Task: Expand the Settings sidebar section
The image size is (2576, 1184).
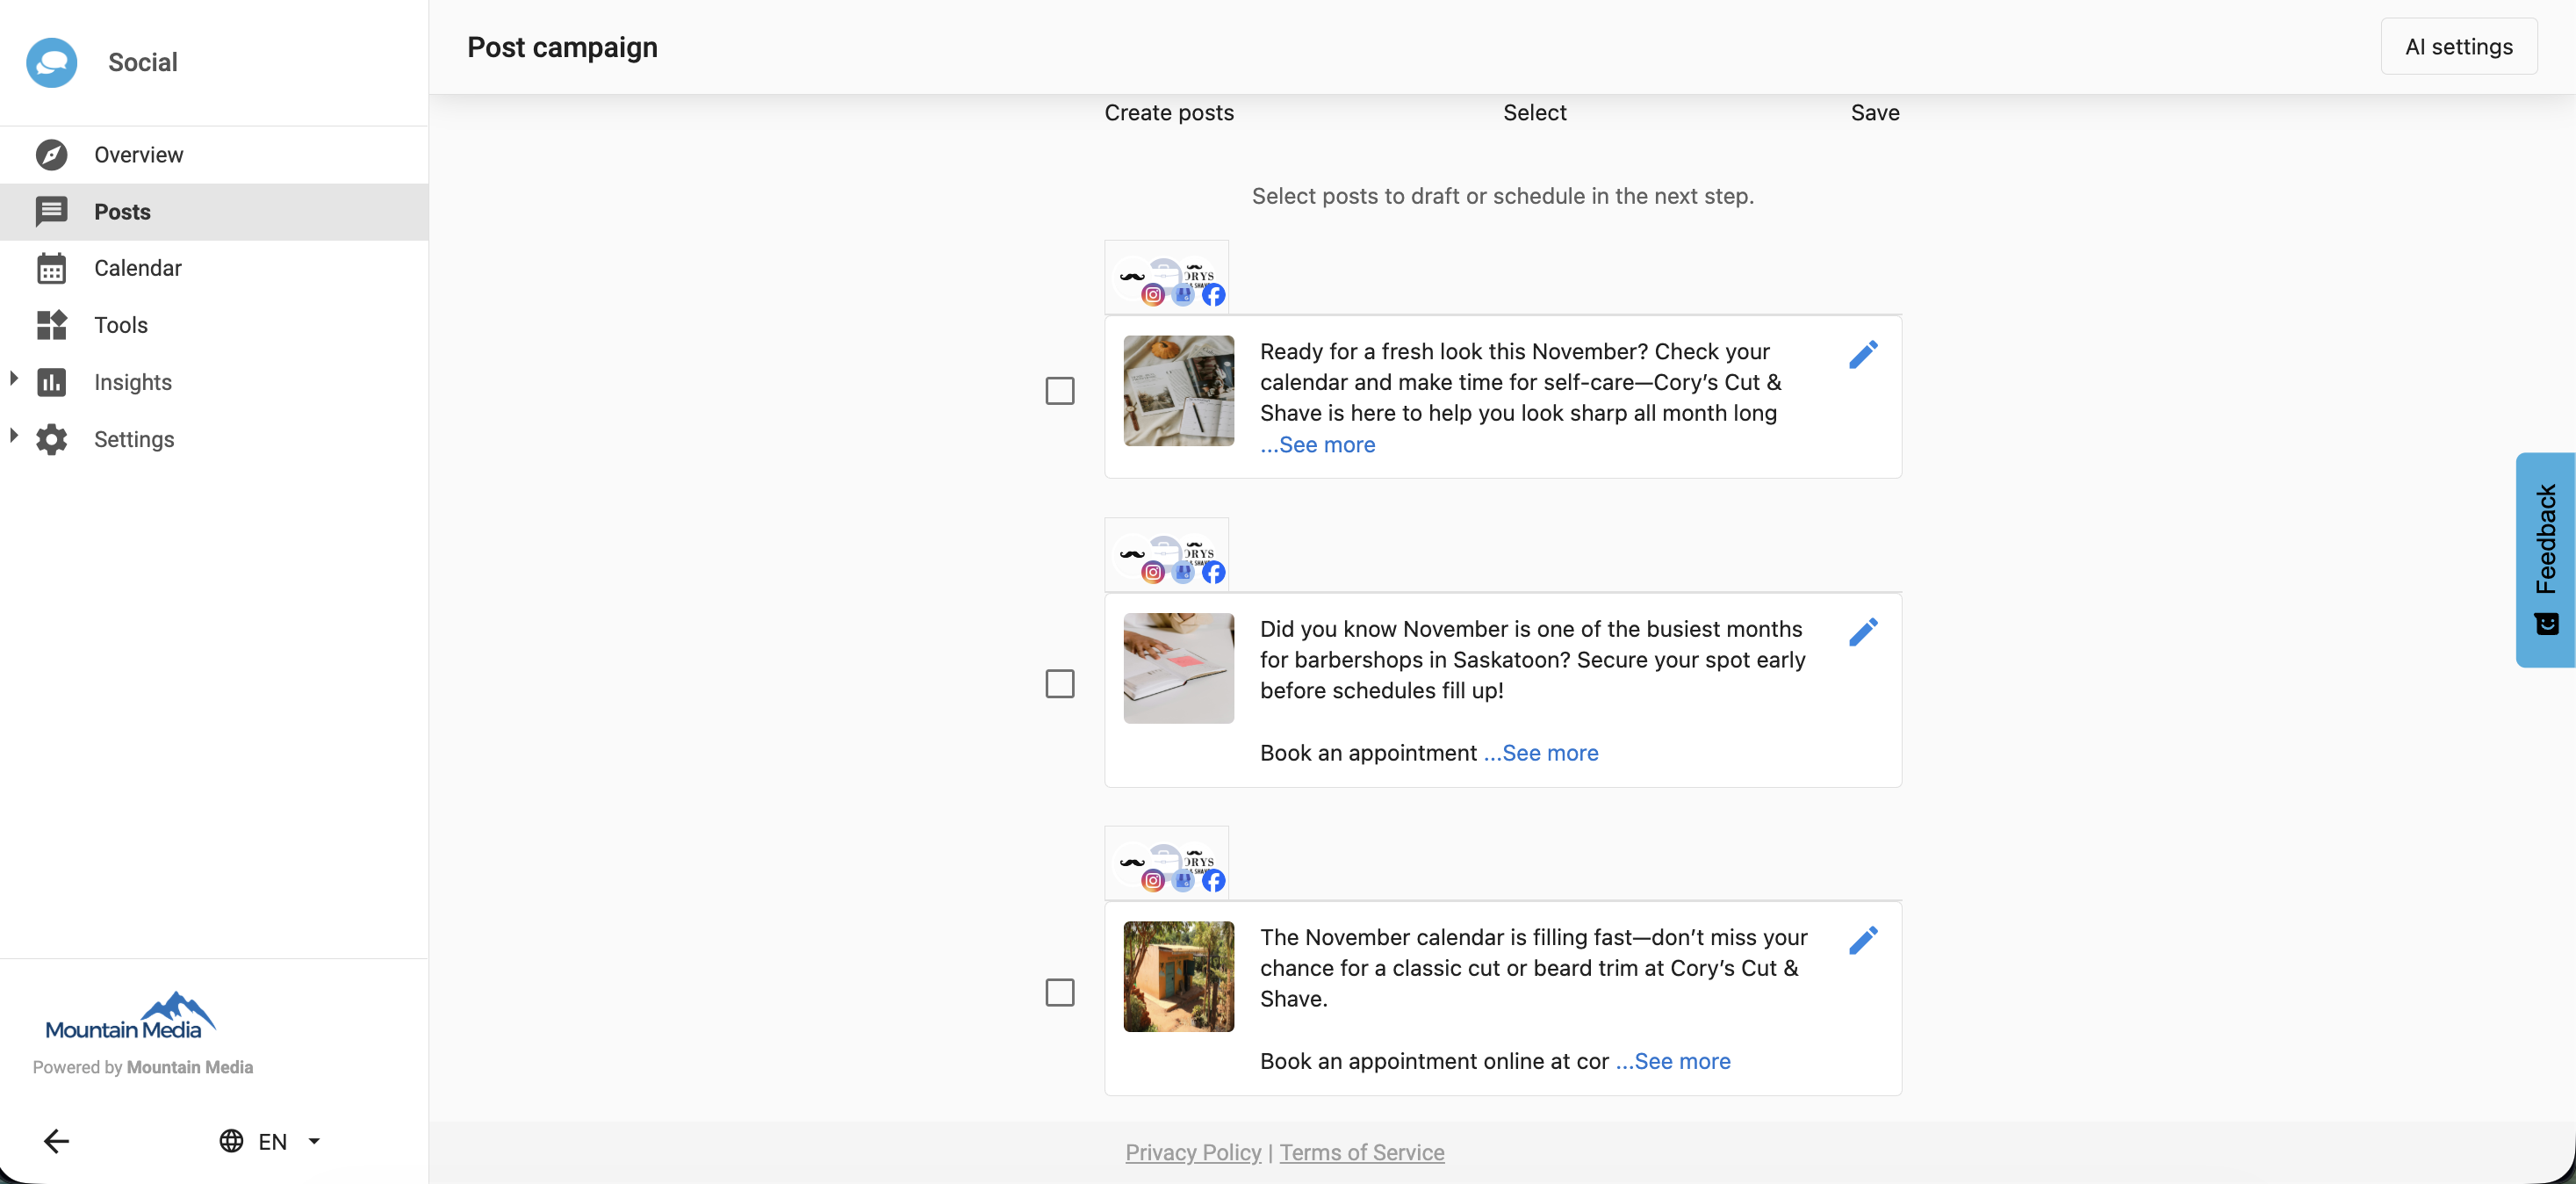Action: (14, 436)
